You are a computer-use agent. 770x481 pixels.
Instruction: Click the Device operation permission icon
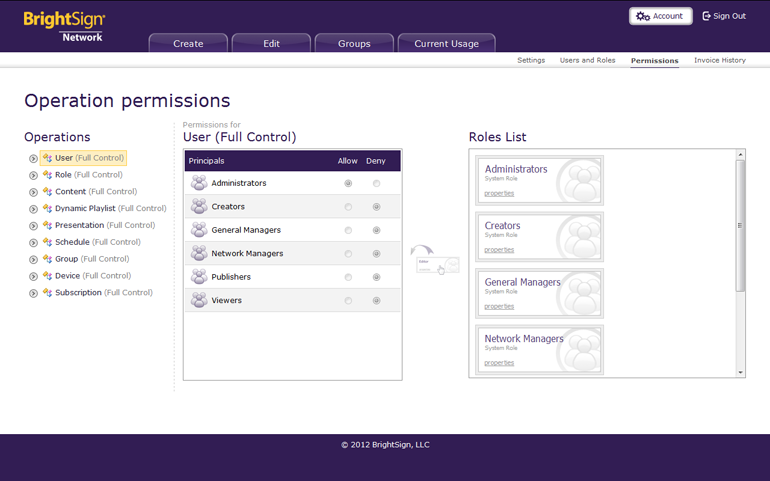[47, 276]
